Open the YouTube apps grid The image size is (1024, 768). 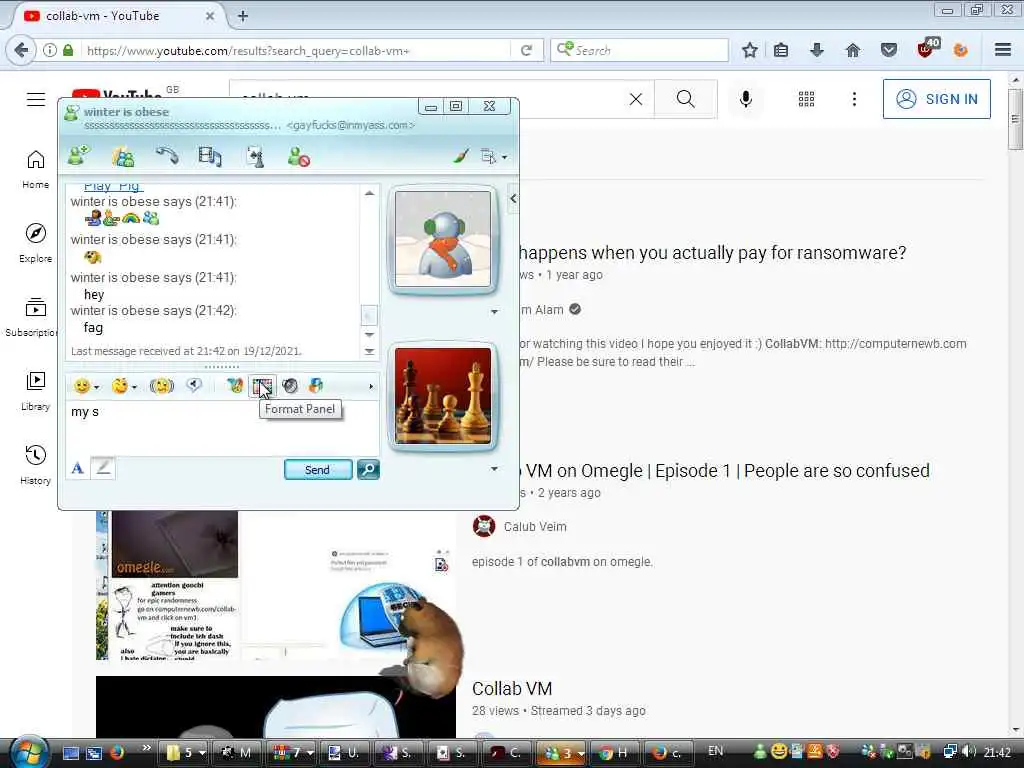(x=806, y=99)
